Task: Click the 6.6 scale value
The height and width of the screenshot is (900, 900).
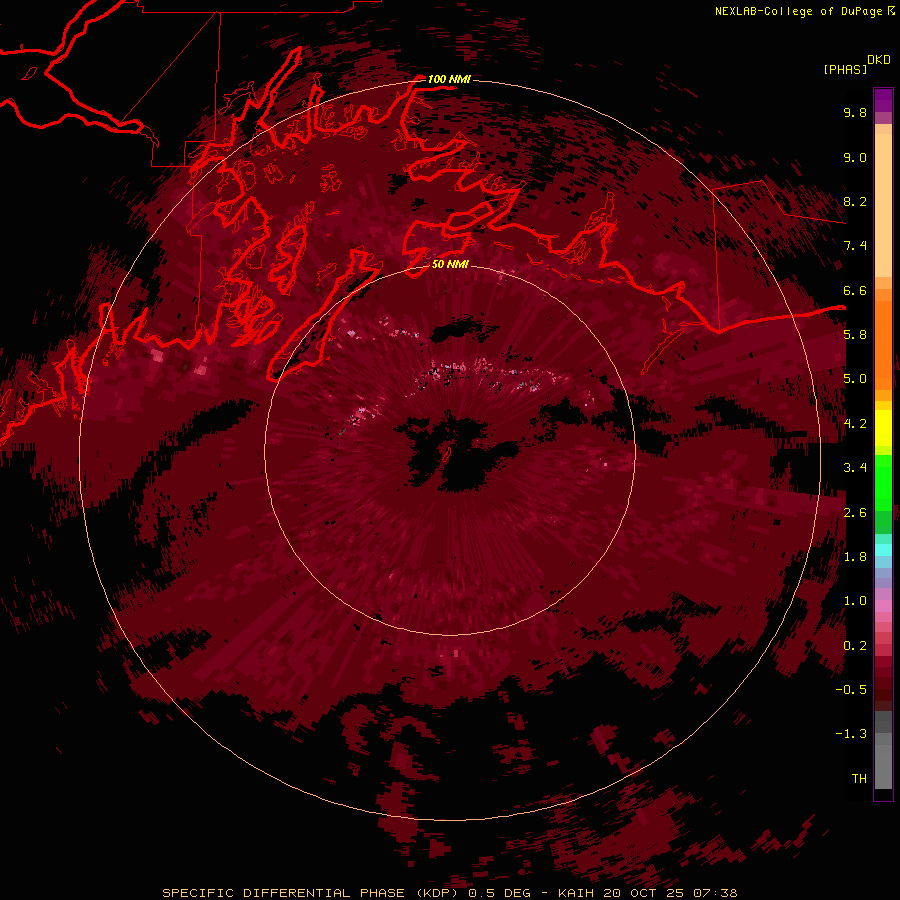Action: [x=855, y=290]
